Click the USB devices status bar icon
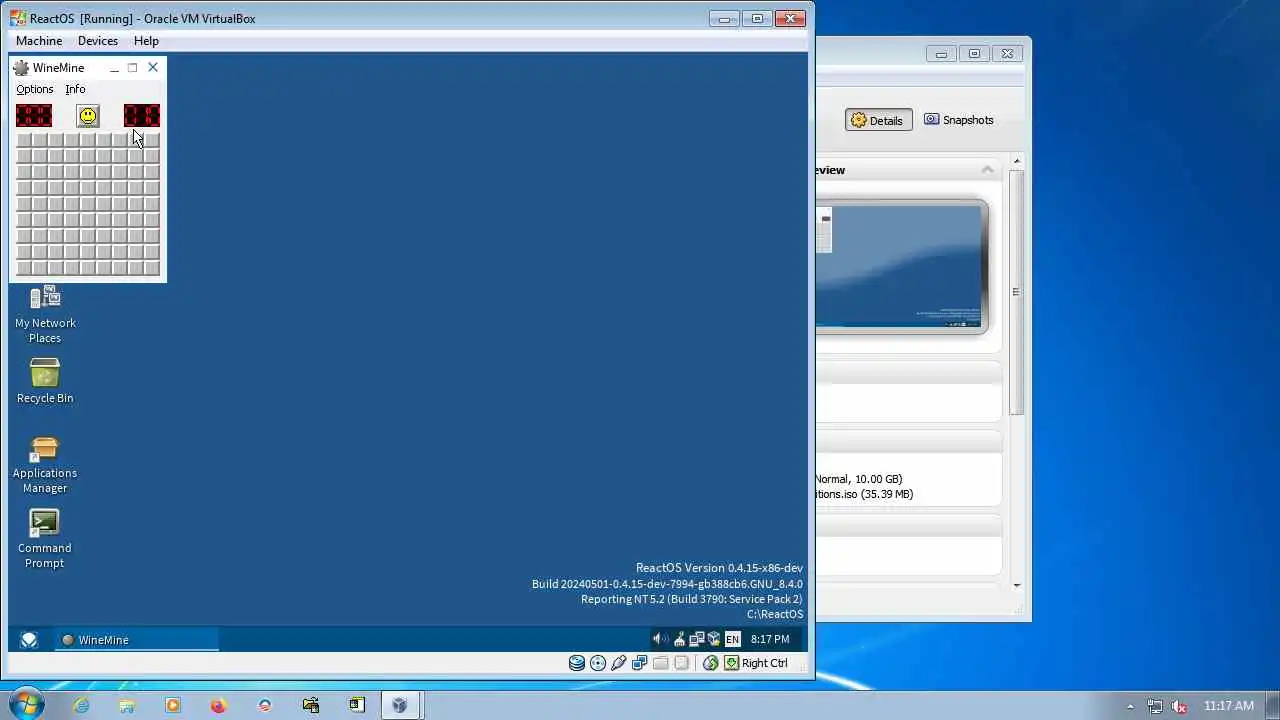Viewport: 1280px width, 720px height. pos(619,663)
